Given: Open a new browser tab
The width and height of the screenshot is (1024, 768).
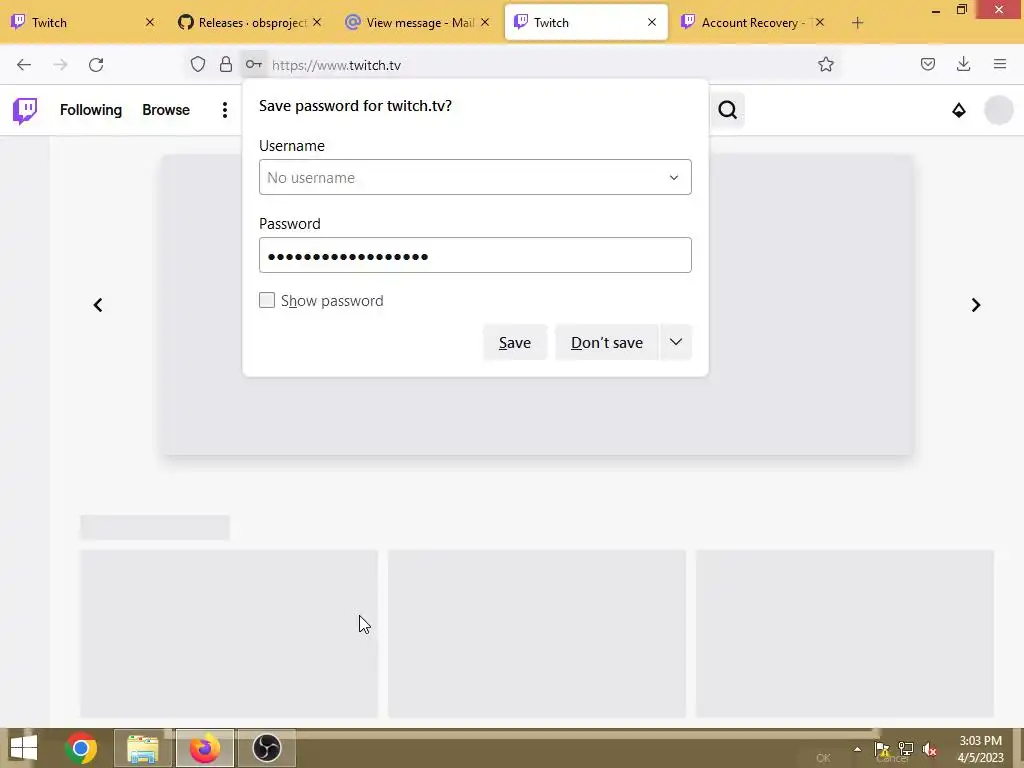Looking at the screenshot, I should click(x=857, y=23).
